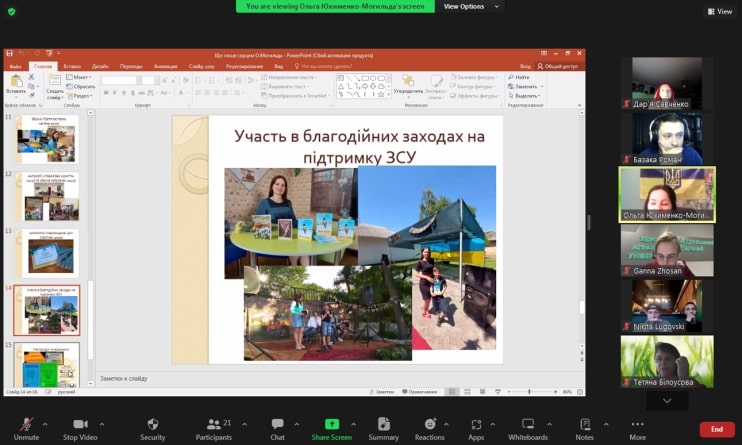This screenshot has height=445, width=742.
Task: Select Ganna Zhosan video tile
Action: (x=667, y=250)
